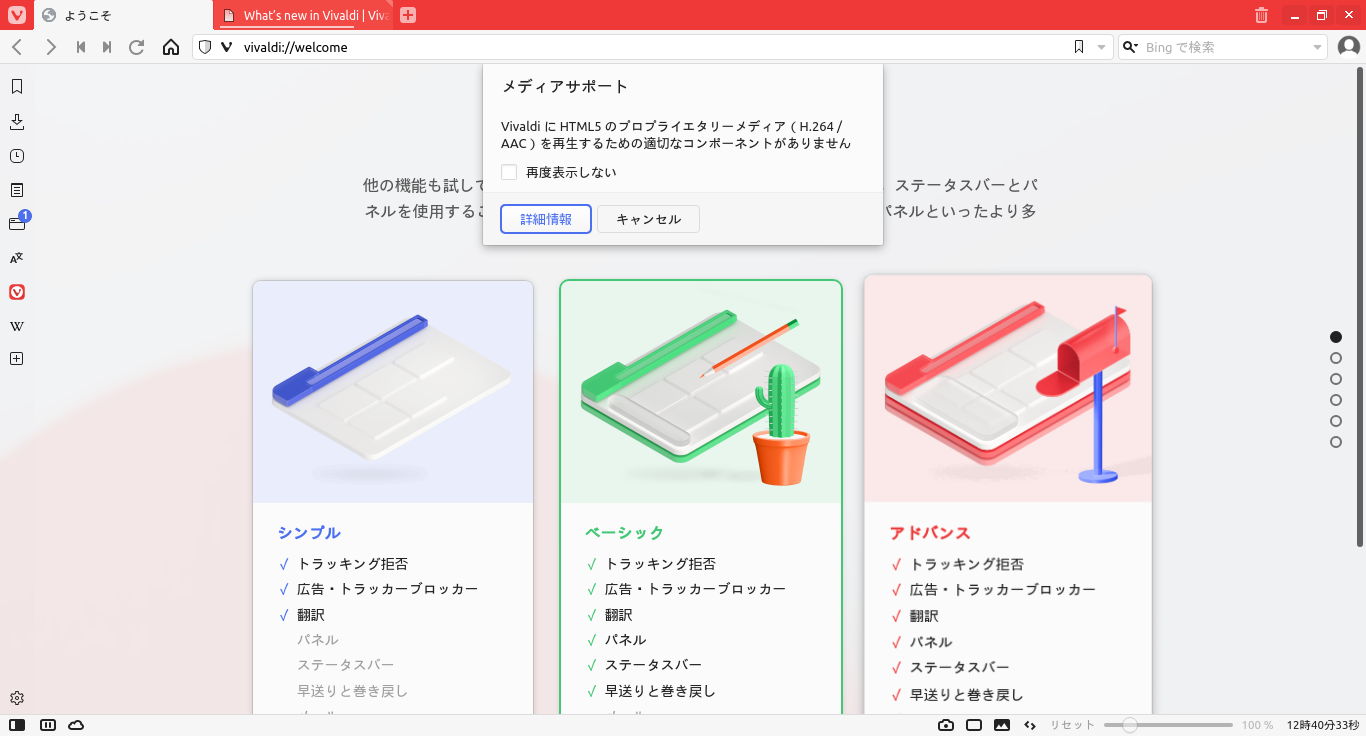Click the キャンセル button
1366x736 pixels.
click(x=648, y=219)
